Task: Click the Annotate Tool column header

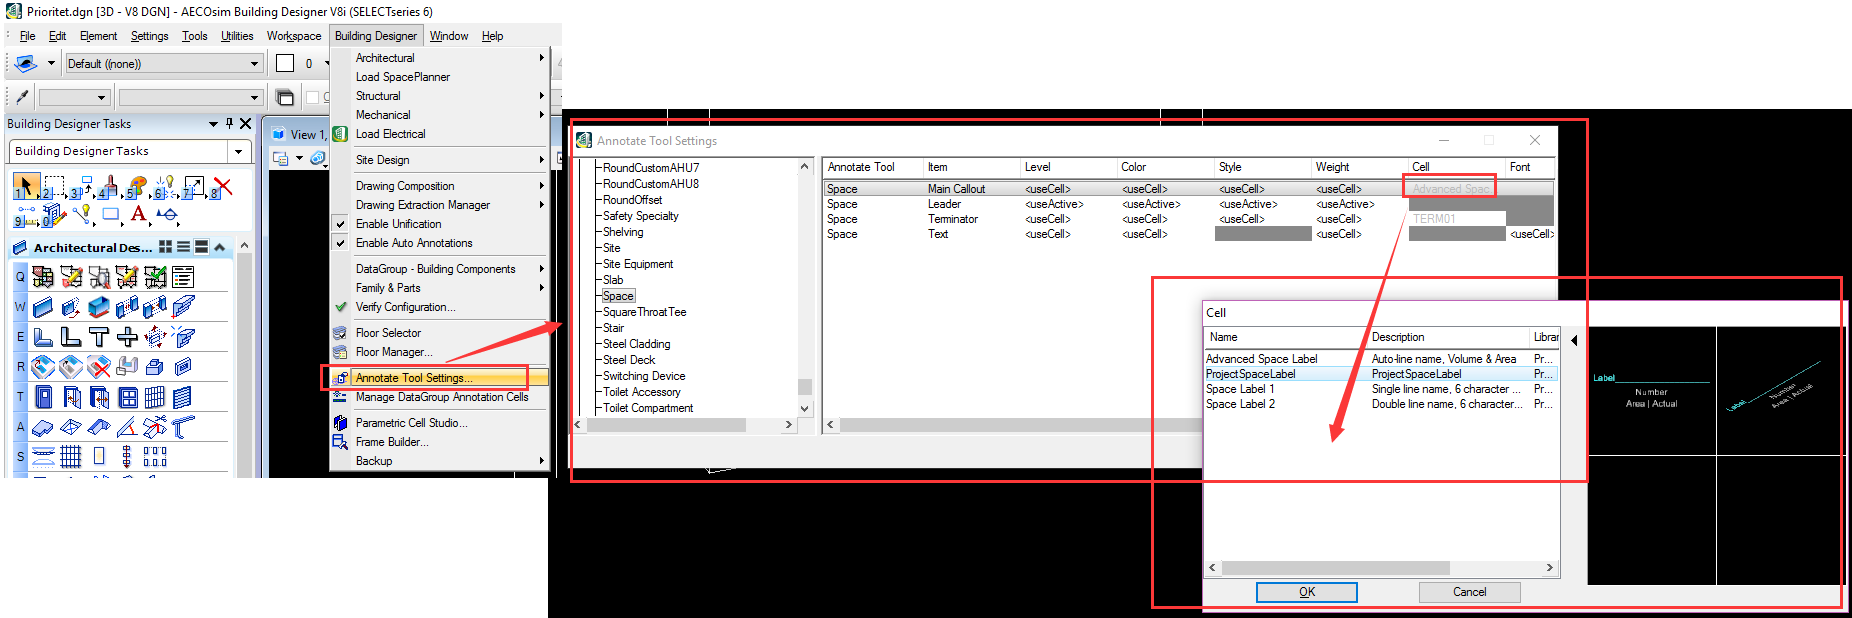Action: click(x=872, y=167)
